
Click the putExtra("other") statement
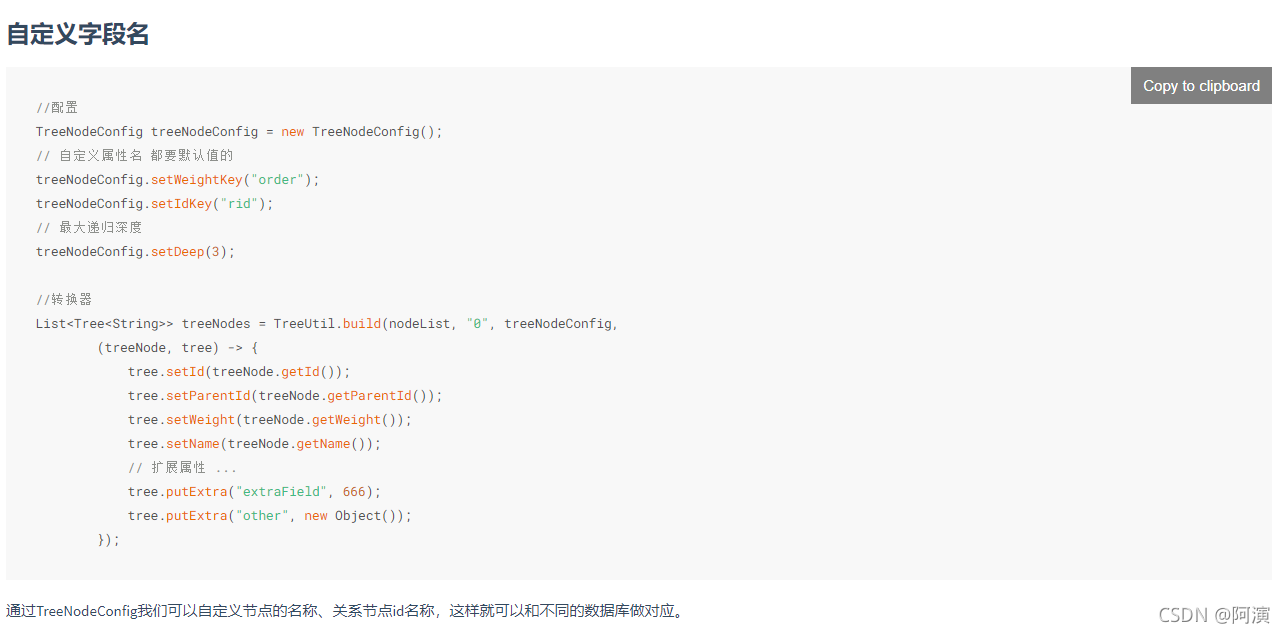point(270,515)
